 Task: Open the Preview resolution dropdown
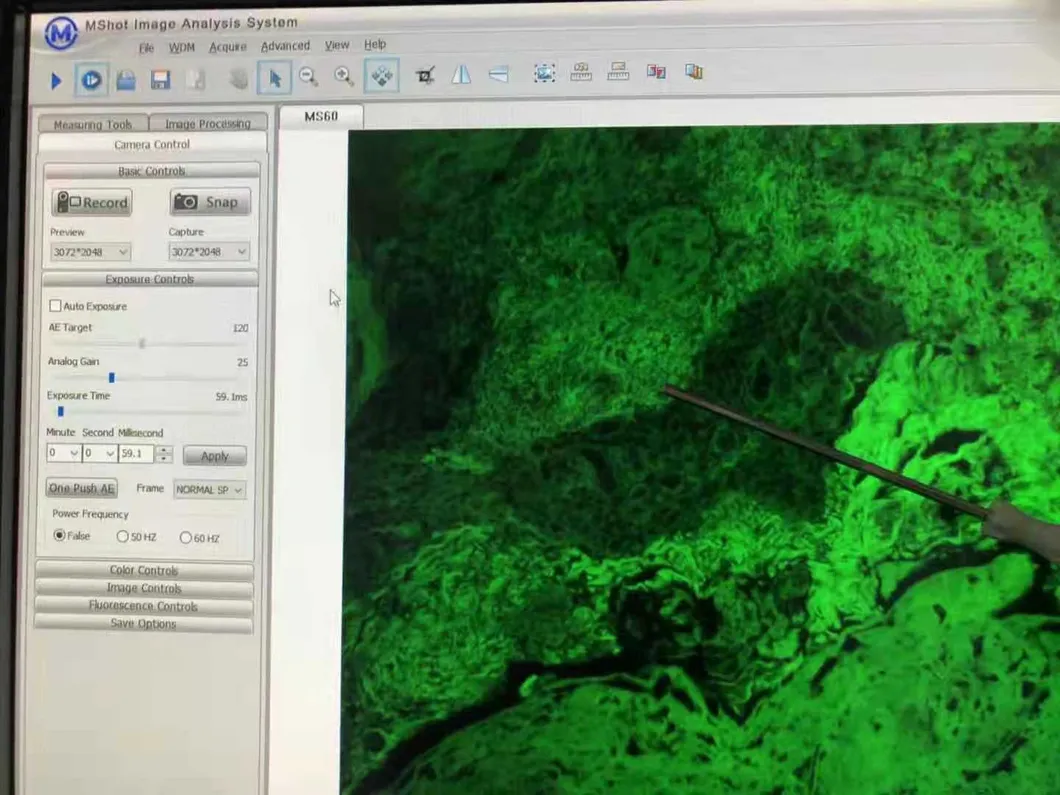coord(90,252)
